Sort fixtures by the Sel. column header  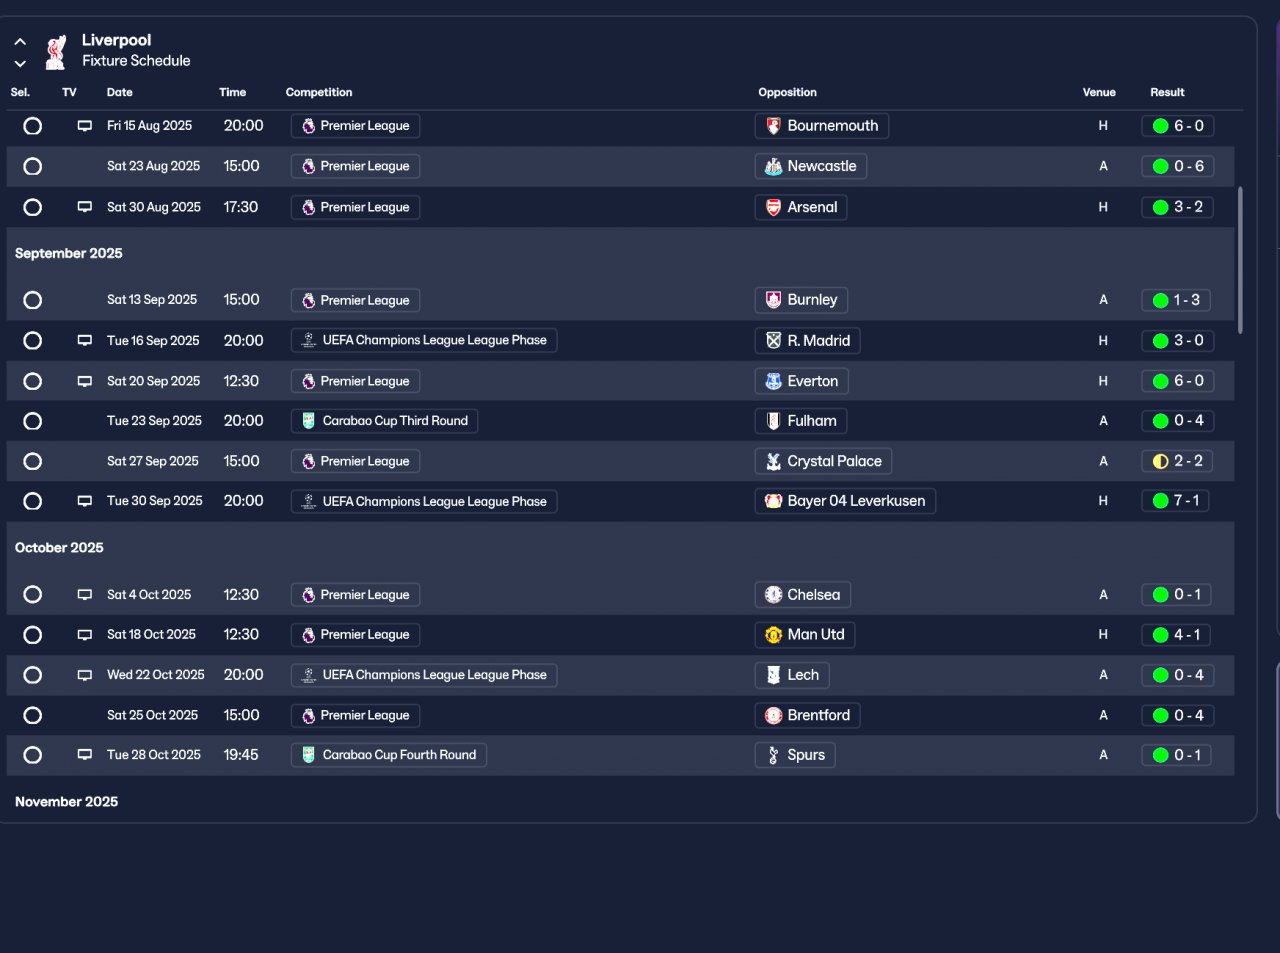click(x=20, y=92)
